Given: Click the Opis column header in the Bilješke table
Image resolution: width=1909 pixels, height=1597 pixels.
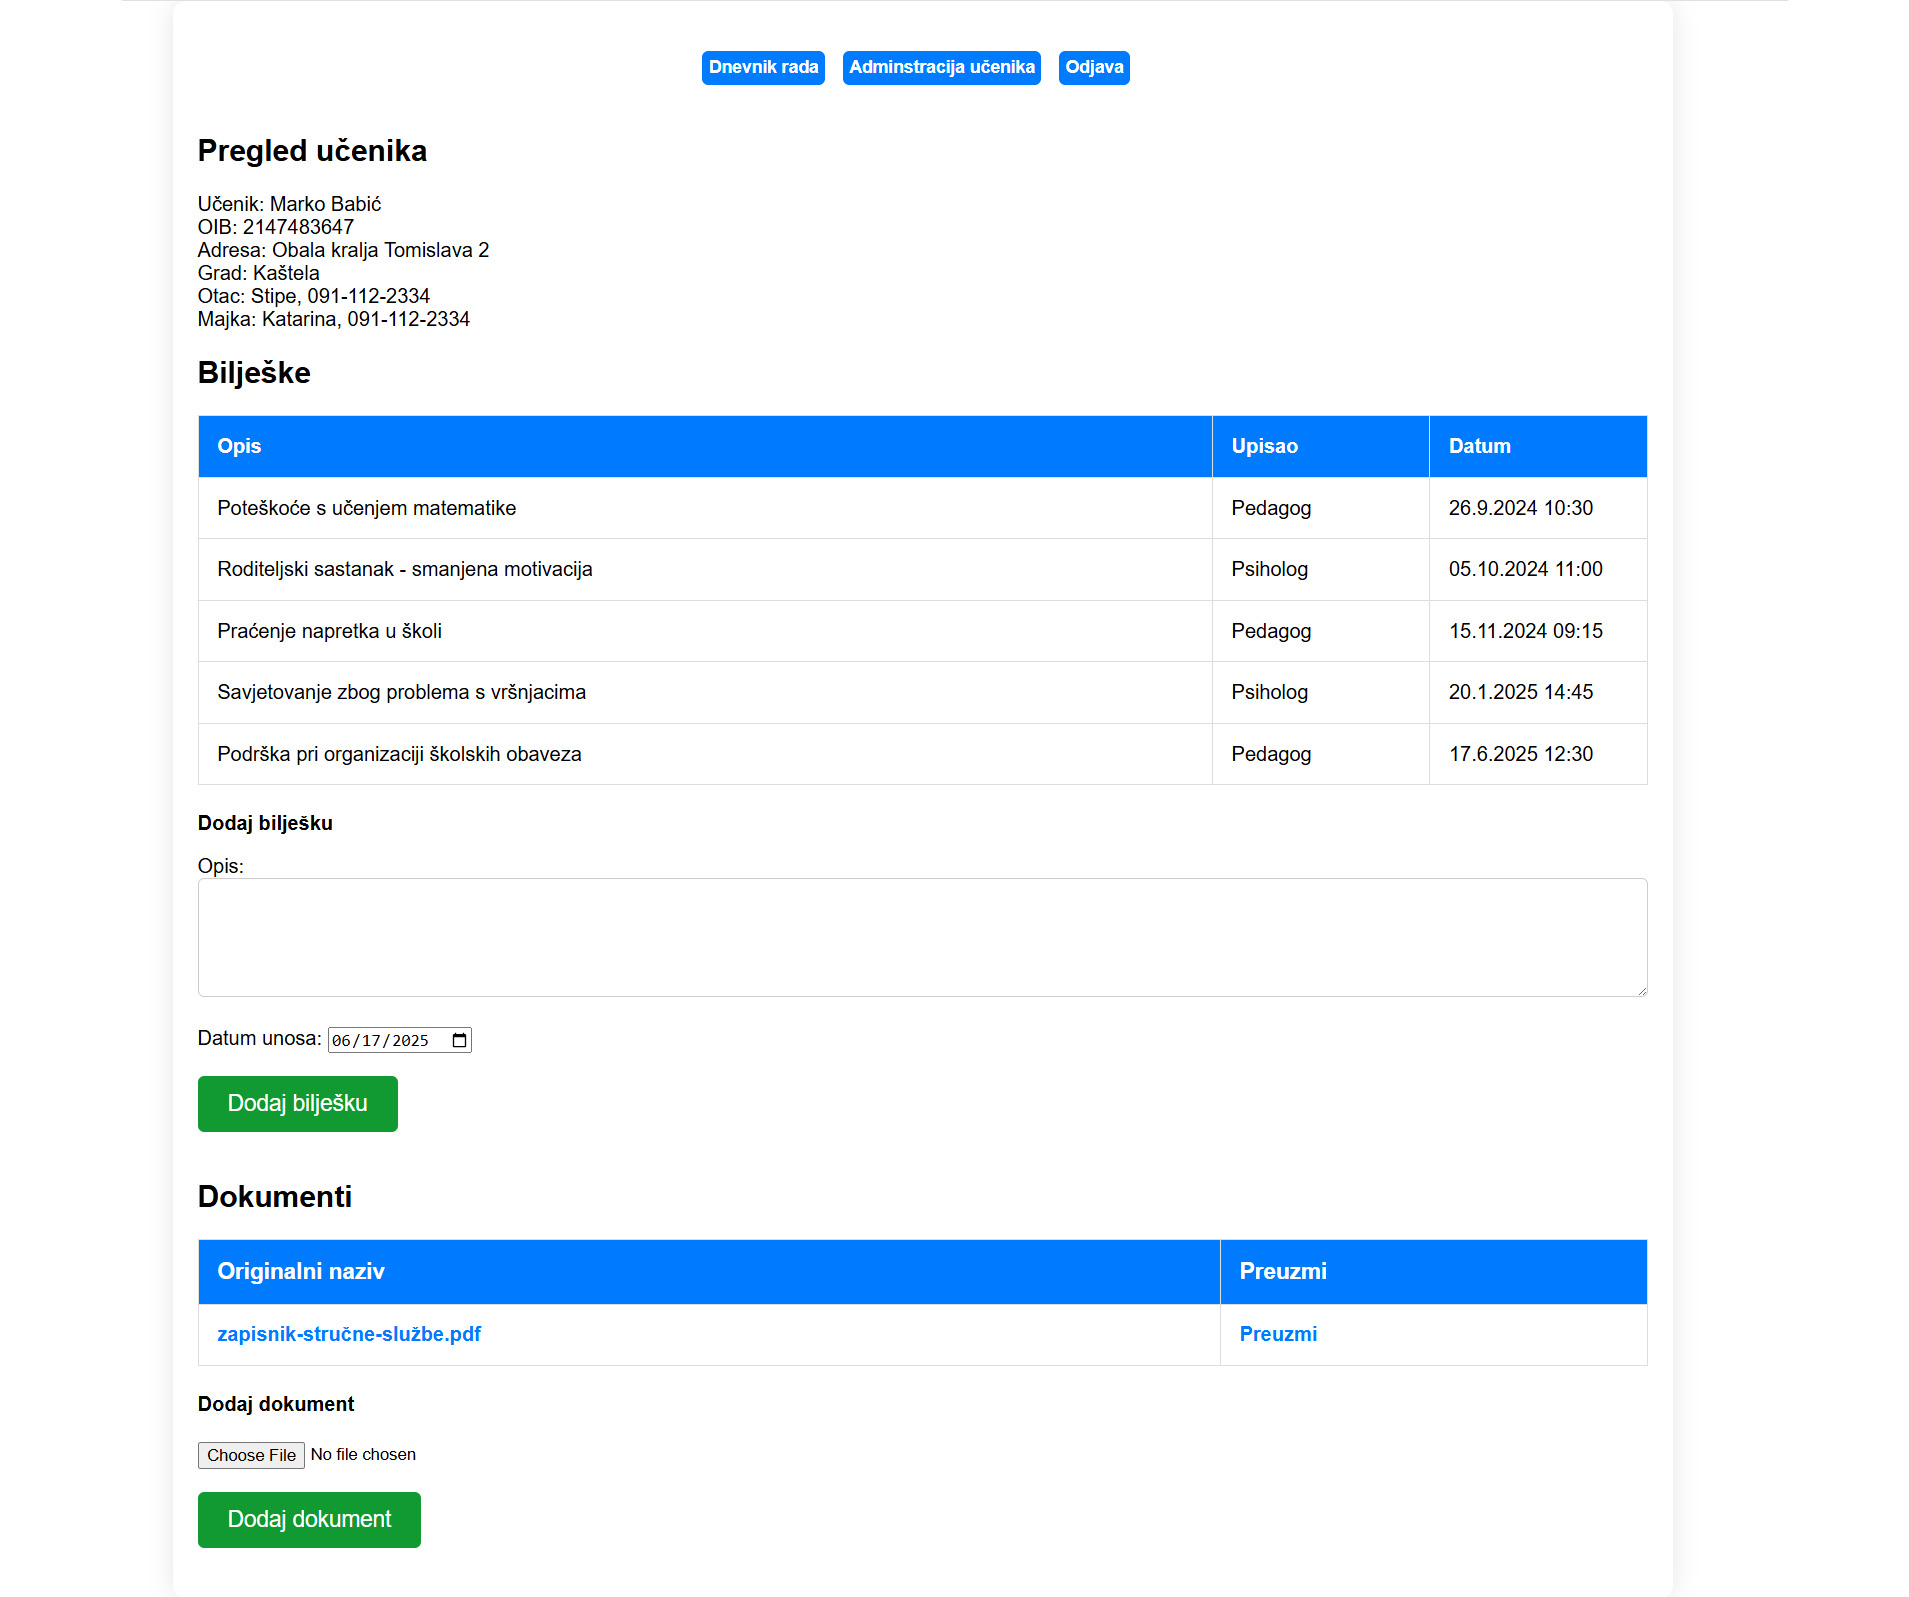Looking at the screenshot, I should pos(239,446).
